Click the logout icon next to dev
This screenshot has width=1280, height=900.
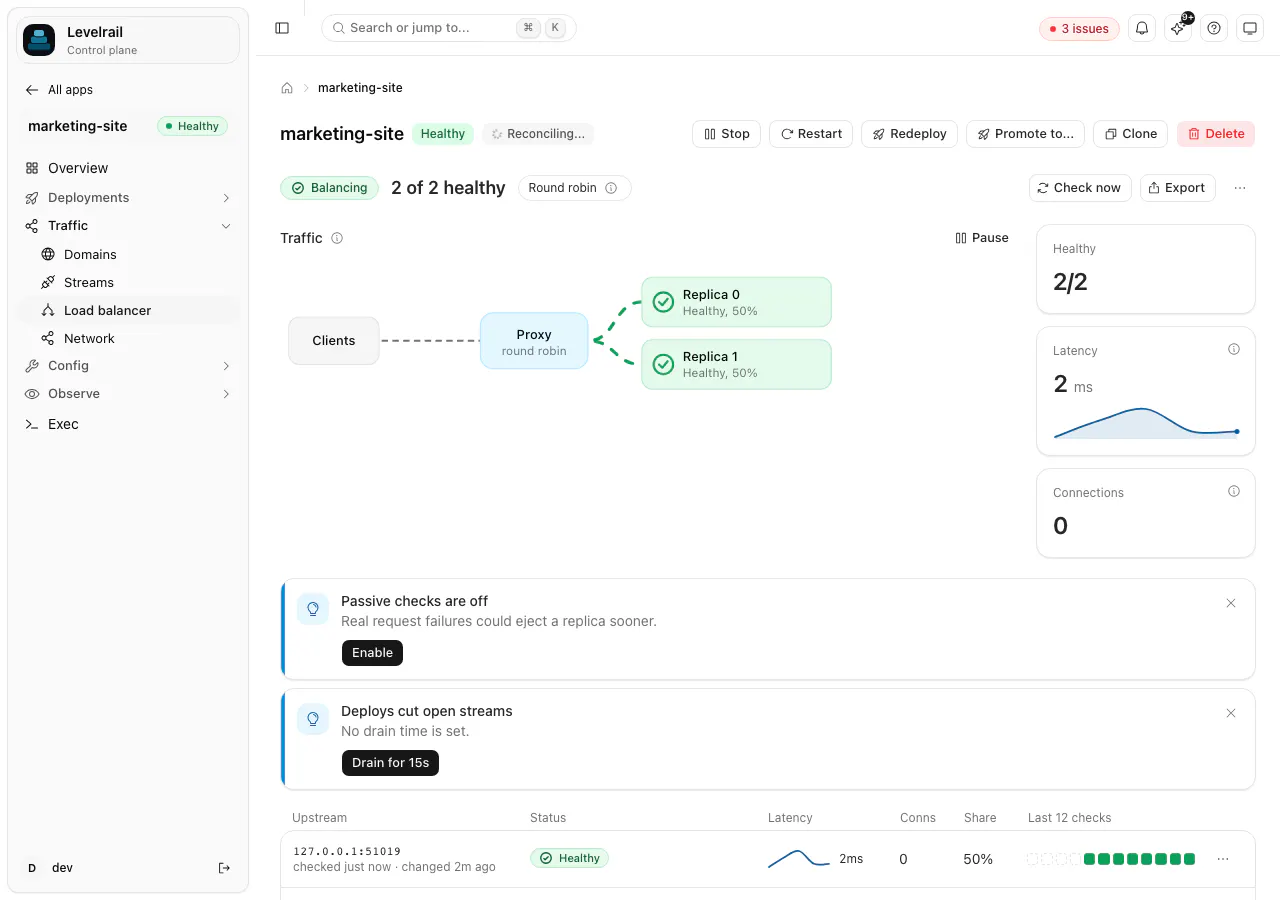click(x=224, y=868)
